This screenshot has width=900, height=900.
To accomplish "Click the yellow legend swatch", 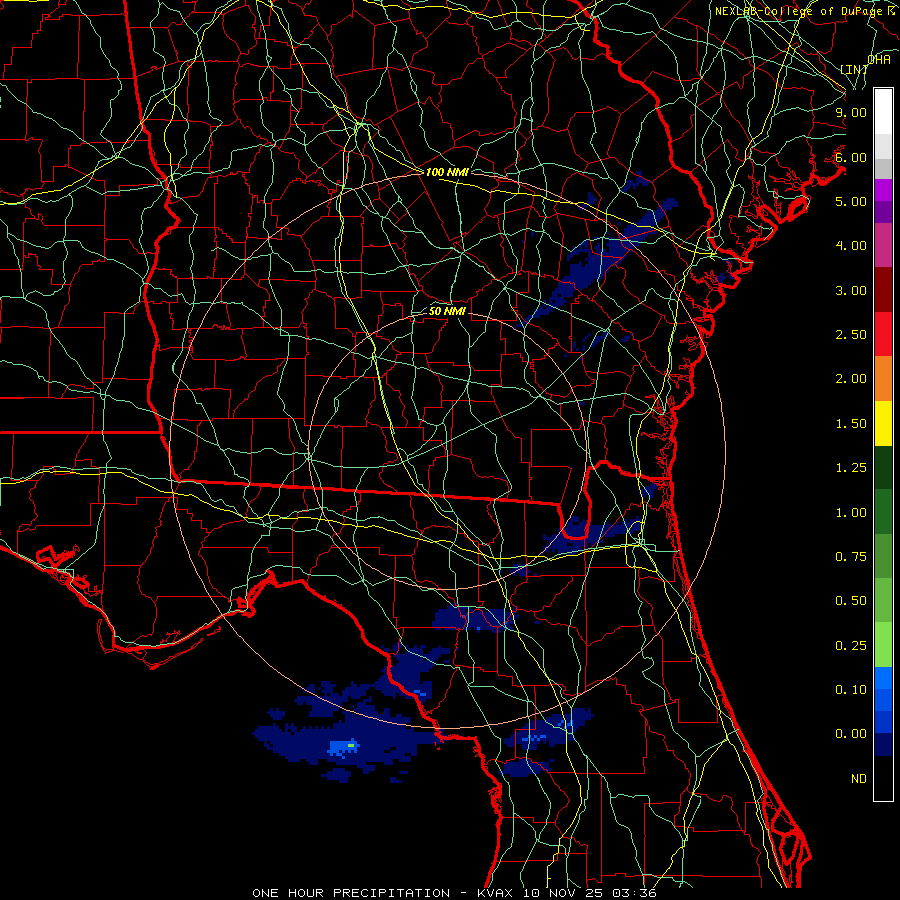I will click(x=883, y=424).
